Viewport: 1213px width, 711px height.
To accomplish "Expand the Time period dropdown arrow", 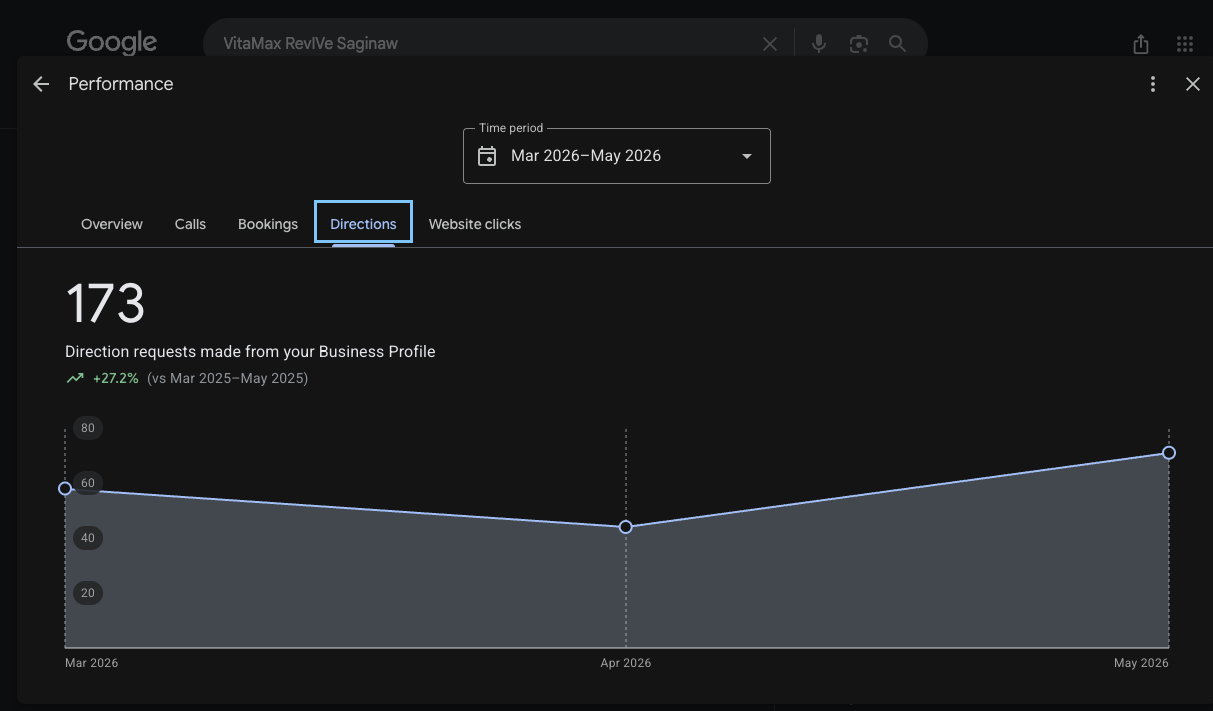I will [x=746, y=156].
